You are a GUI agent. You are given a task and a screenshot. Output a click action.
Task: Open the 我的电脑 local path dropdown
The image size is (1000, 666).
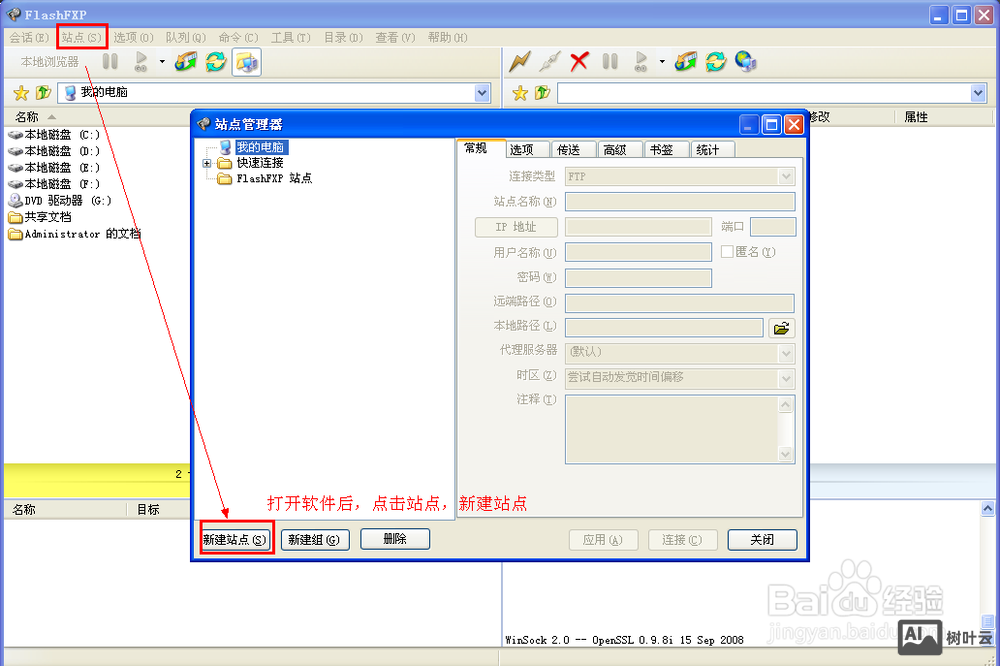coord(482,93)
